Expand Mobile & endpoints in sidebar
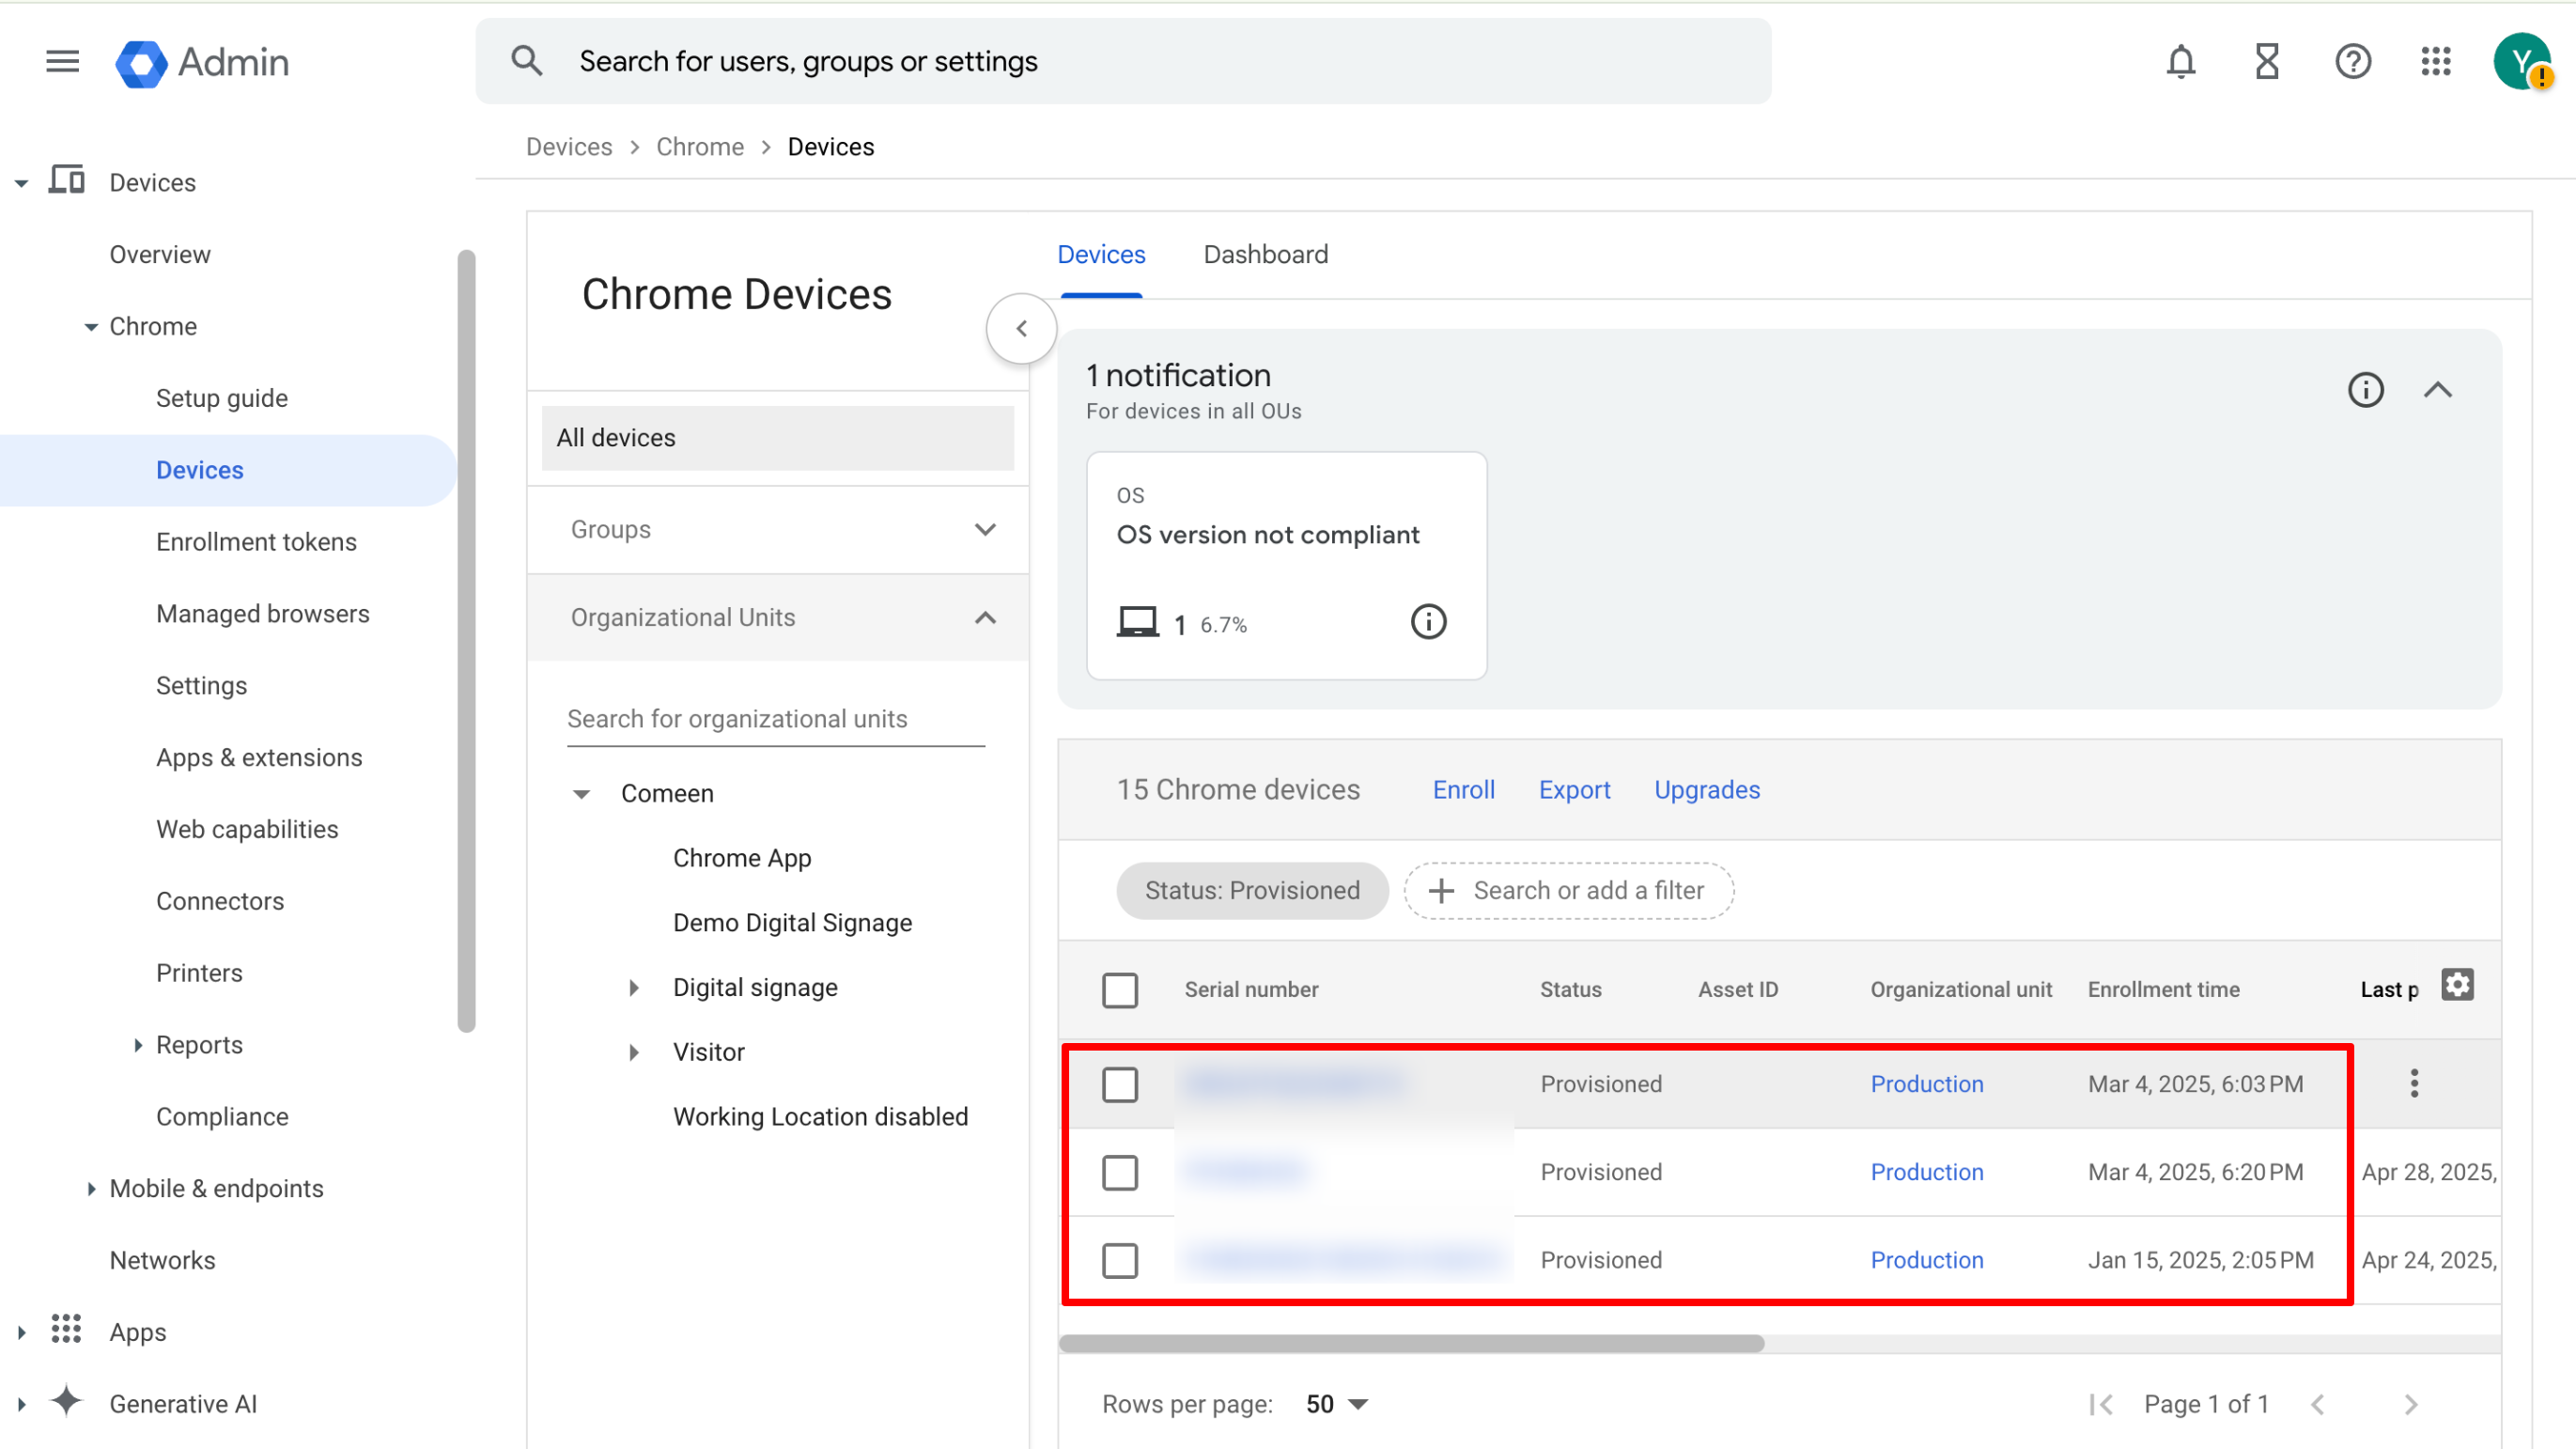Viewport: 2576px width, 1449px height. tap(91, 1189)
